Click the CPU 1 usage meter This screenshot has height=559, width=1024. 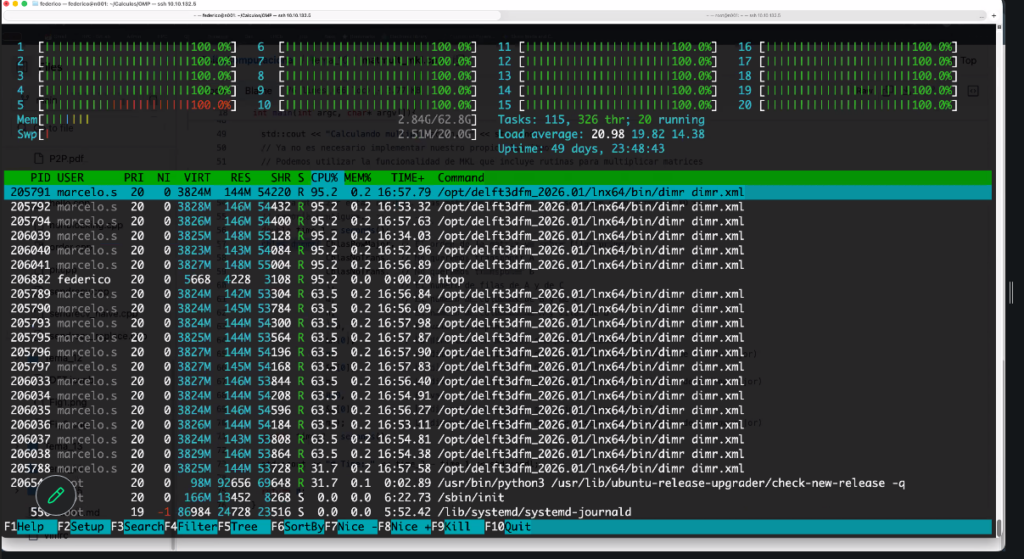click(x=127, y=47)
